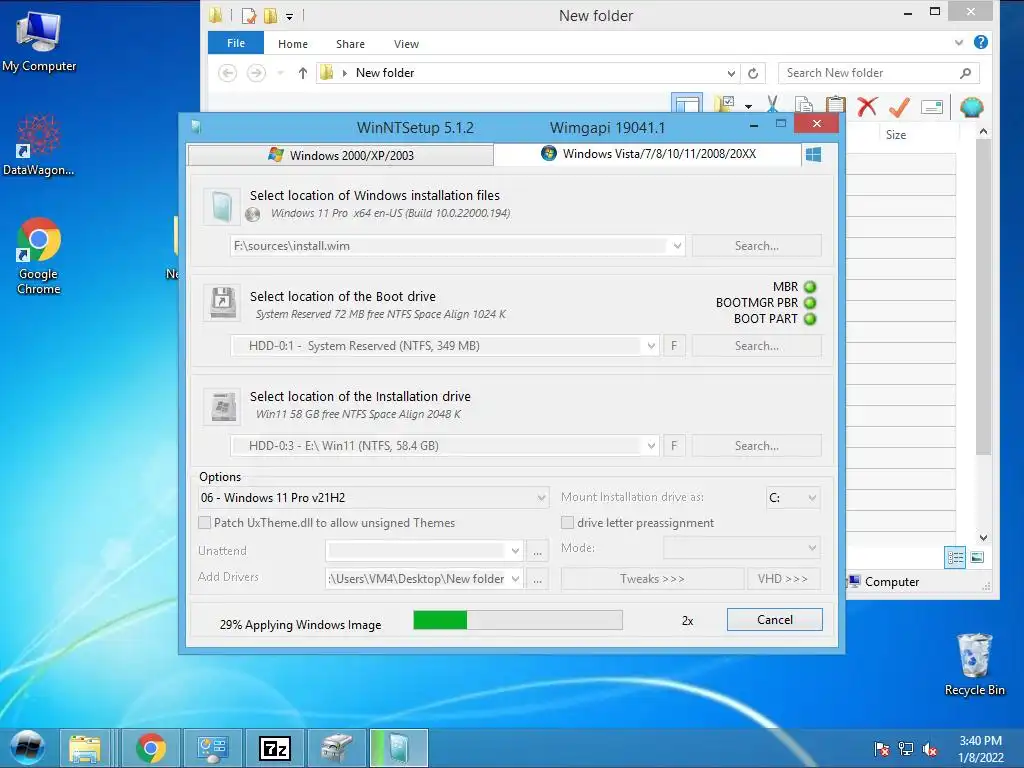The height and width of the screenshot is (768, 1024).
Task: Expand the New folder address bar history dropdown
Action: click(x=731, y=73)
